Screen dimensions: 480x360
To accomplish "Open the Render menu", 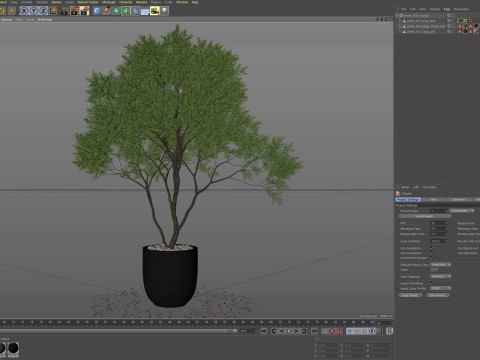I will pos(57,2).
